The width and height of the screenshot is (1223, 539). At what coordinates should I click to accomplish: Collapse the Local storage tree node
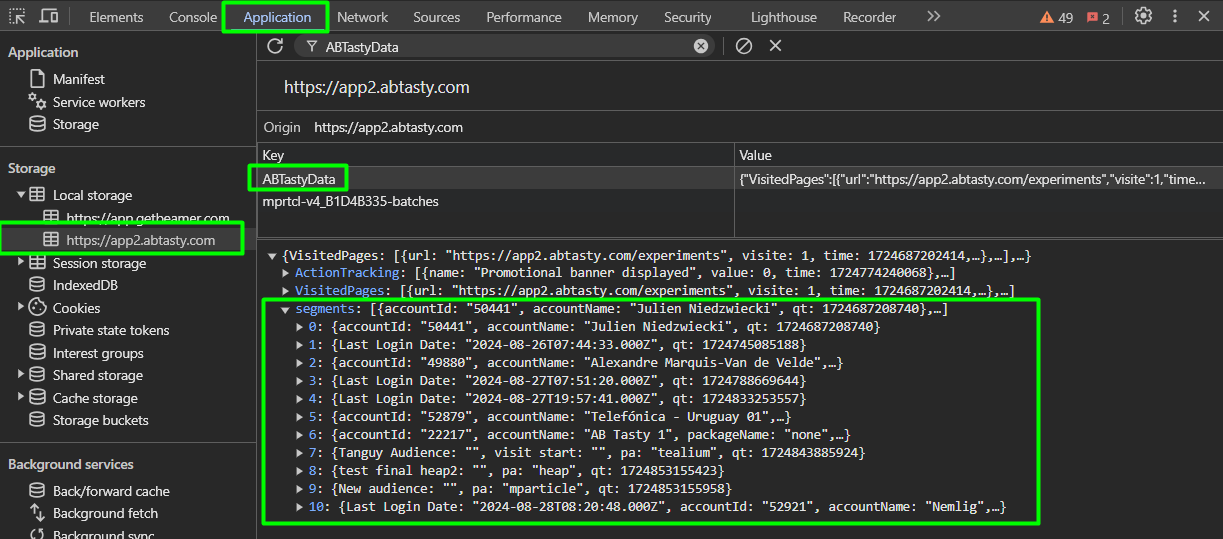click(21, 195)
